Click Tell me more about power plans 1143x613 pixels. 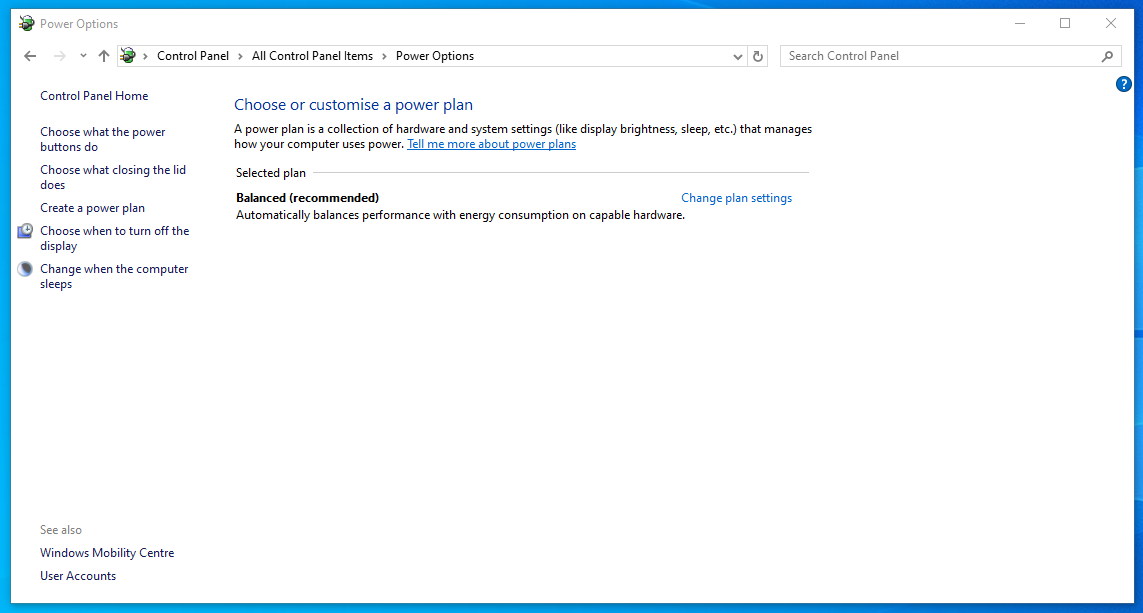point(491,144)
